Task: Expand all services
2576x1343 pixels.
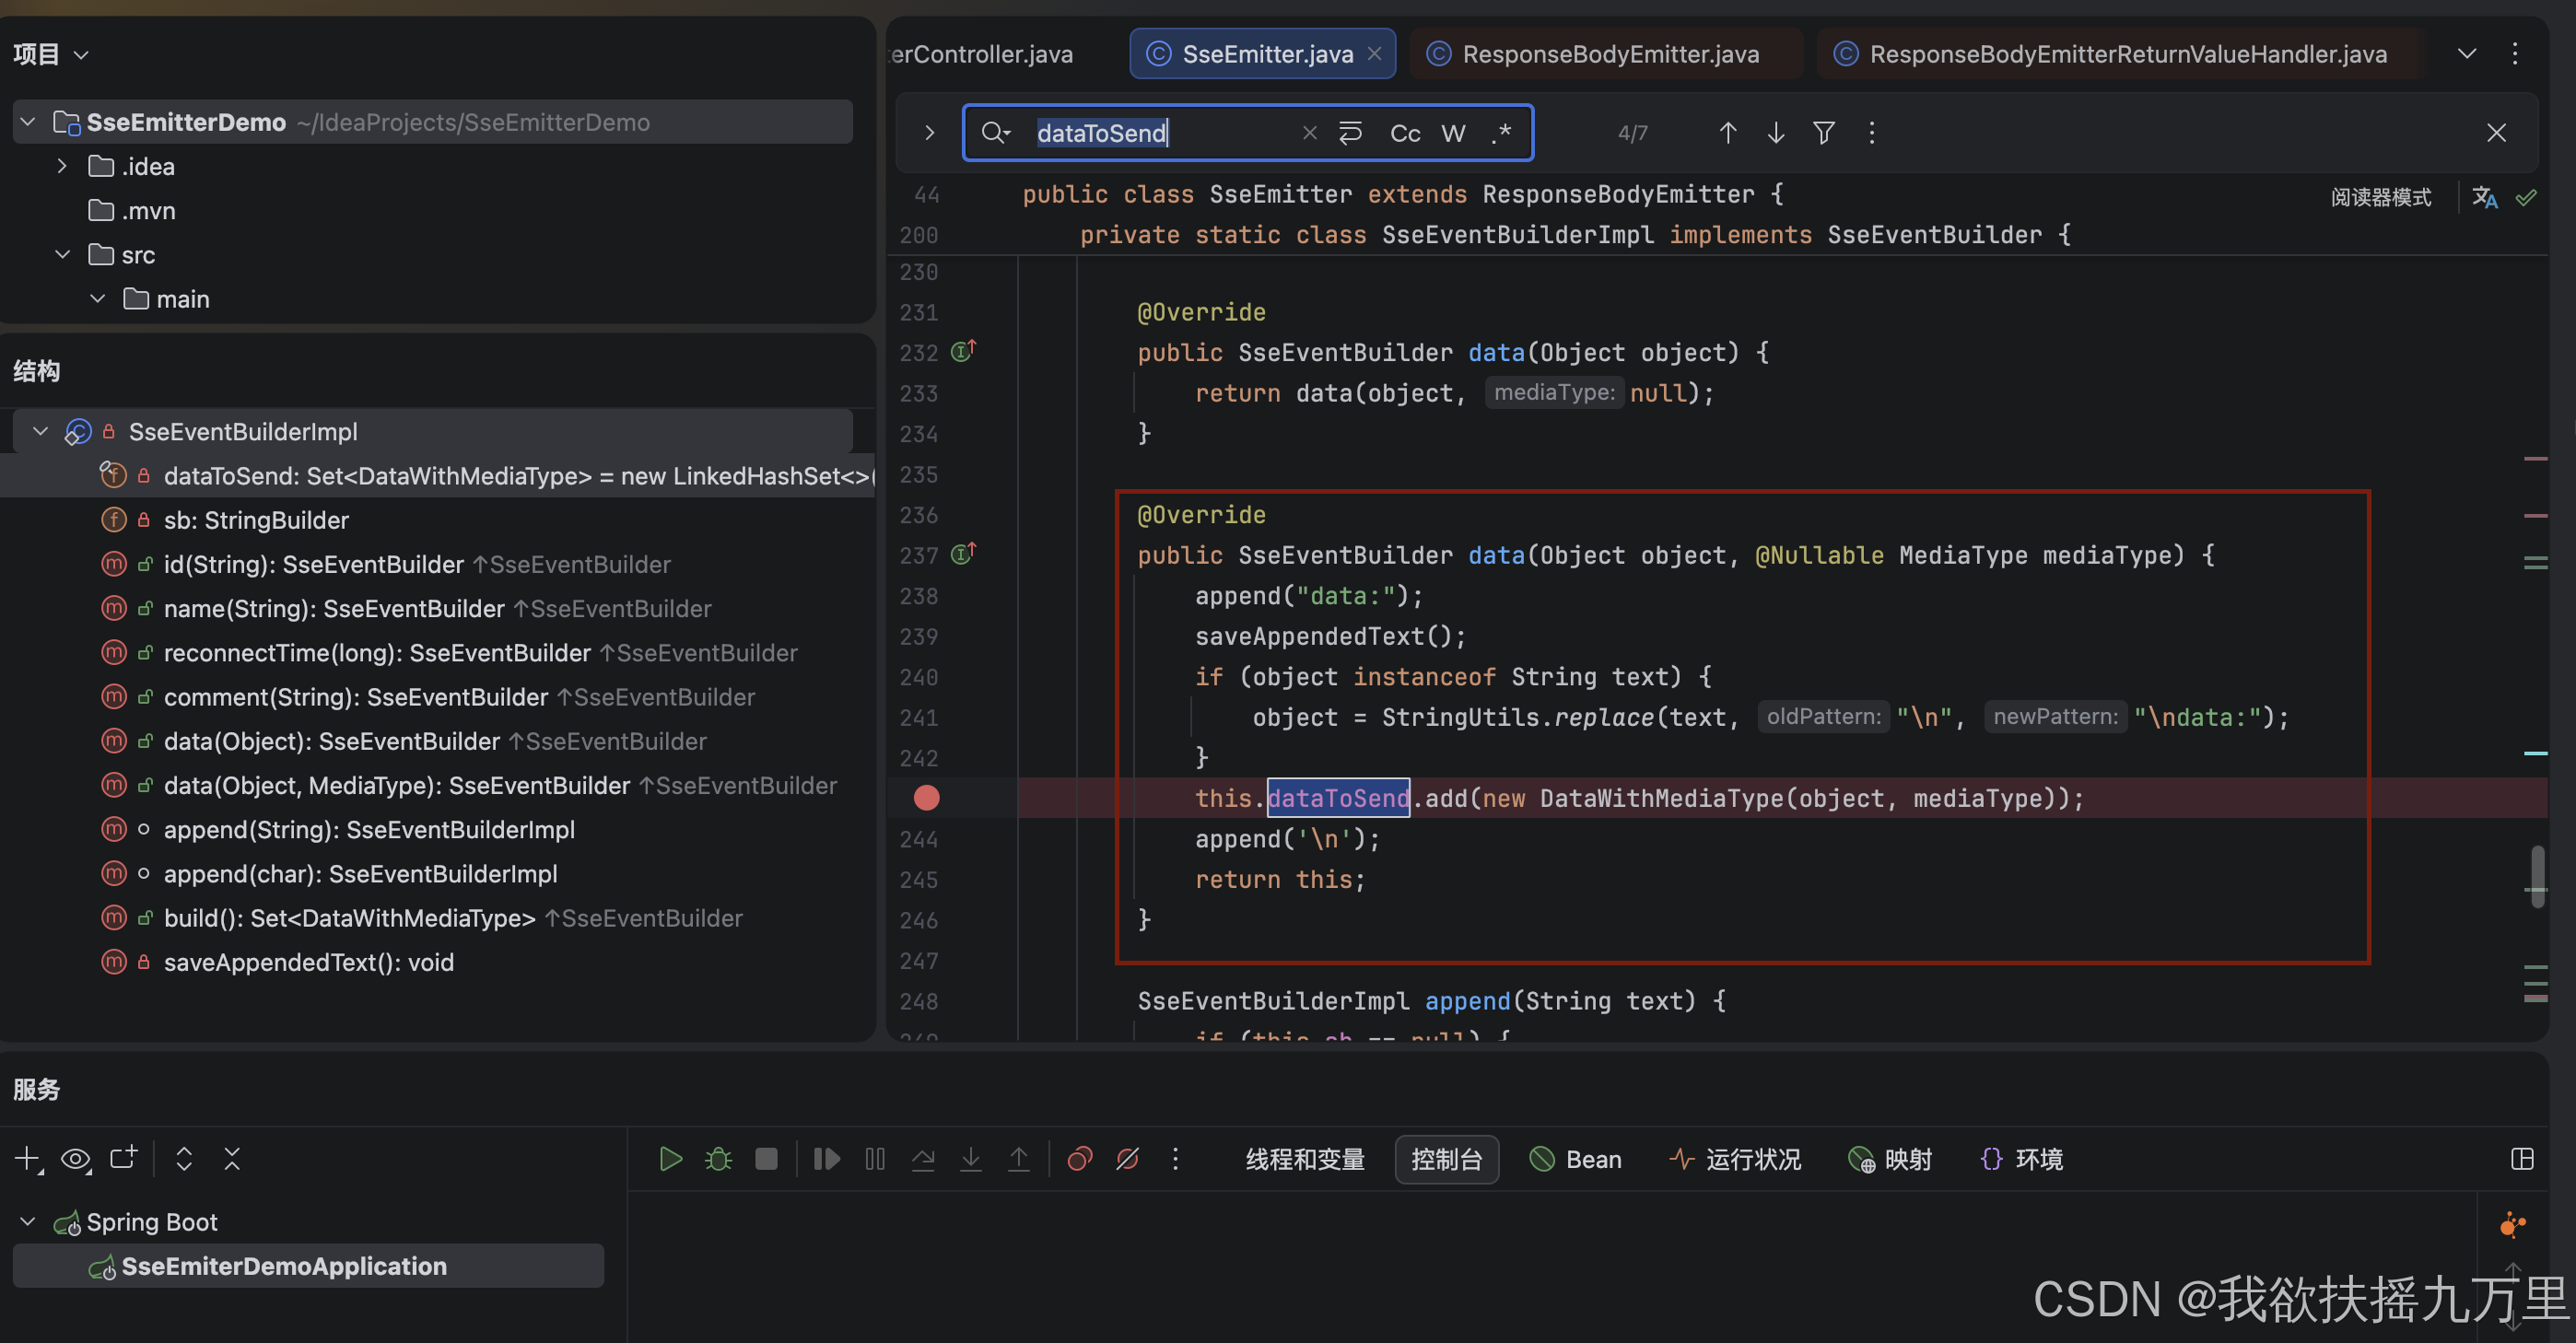Action: point(184,1159)
